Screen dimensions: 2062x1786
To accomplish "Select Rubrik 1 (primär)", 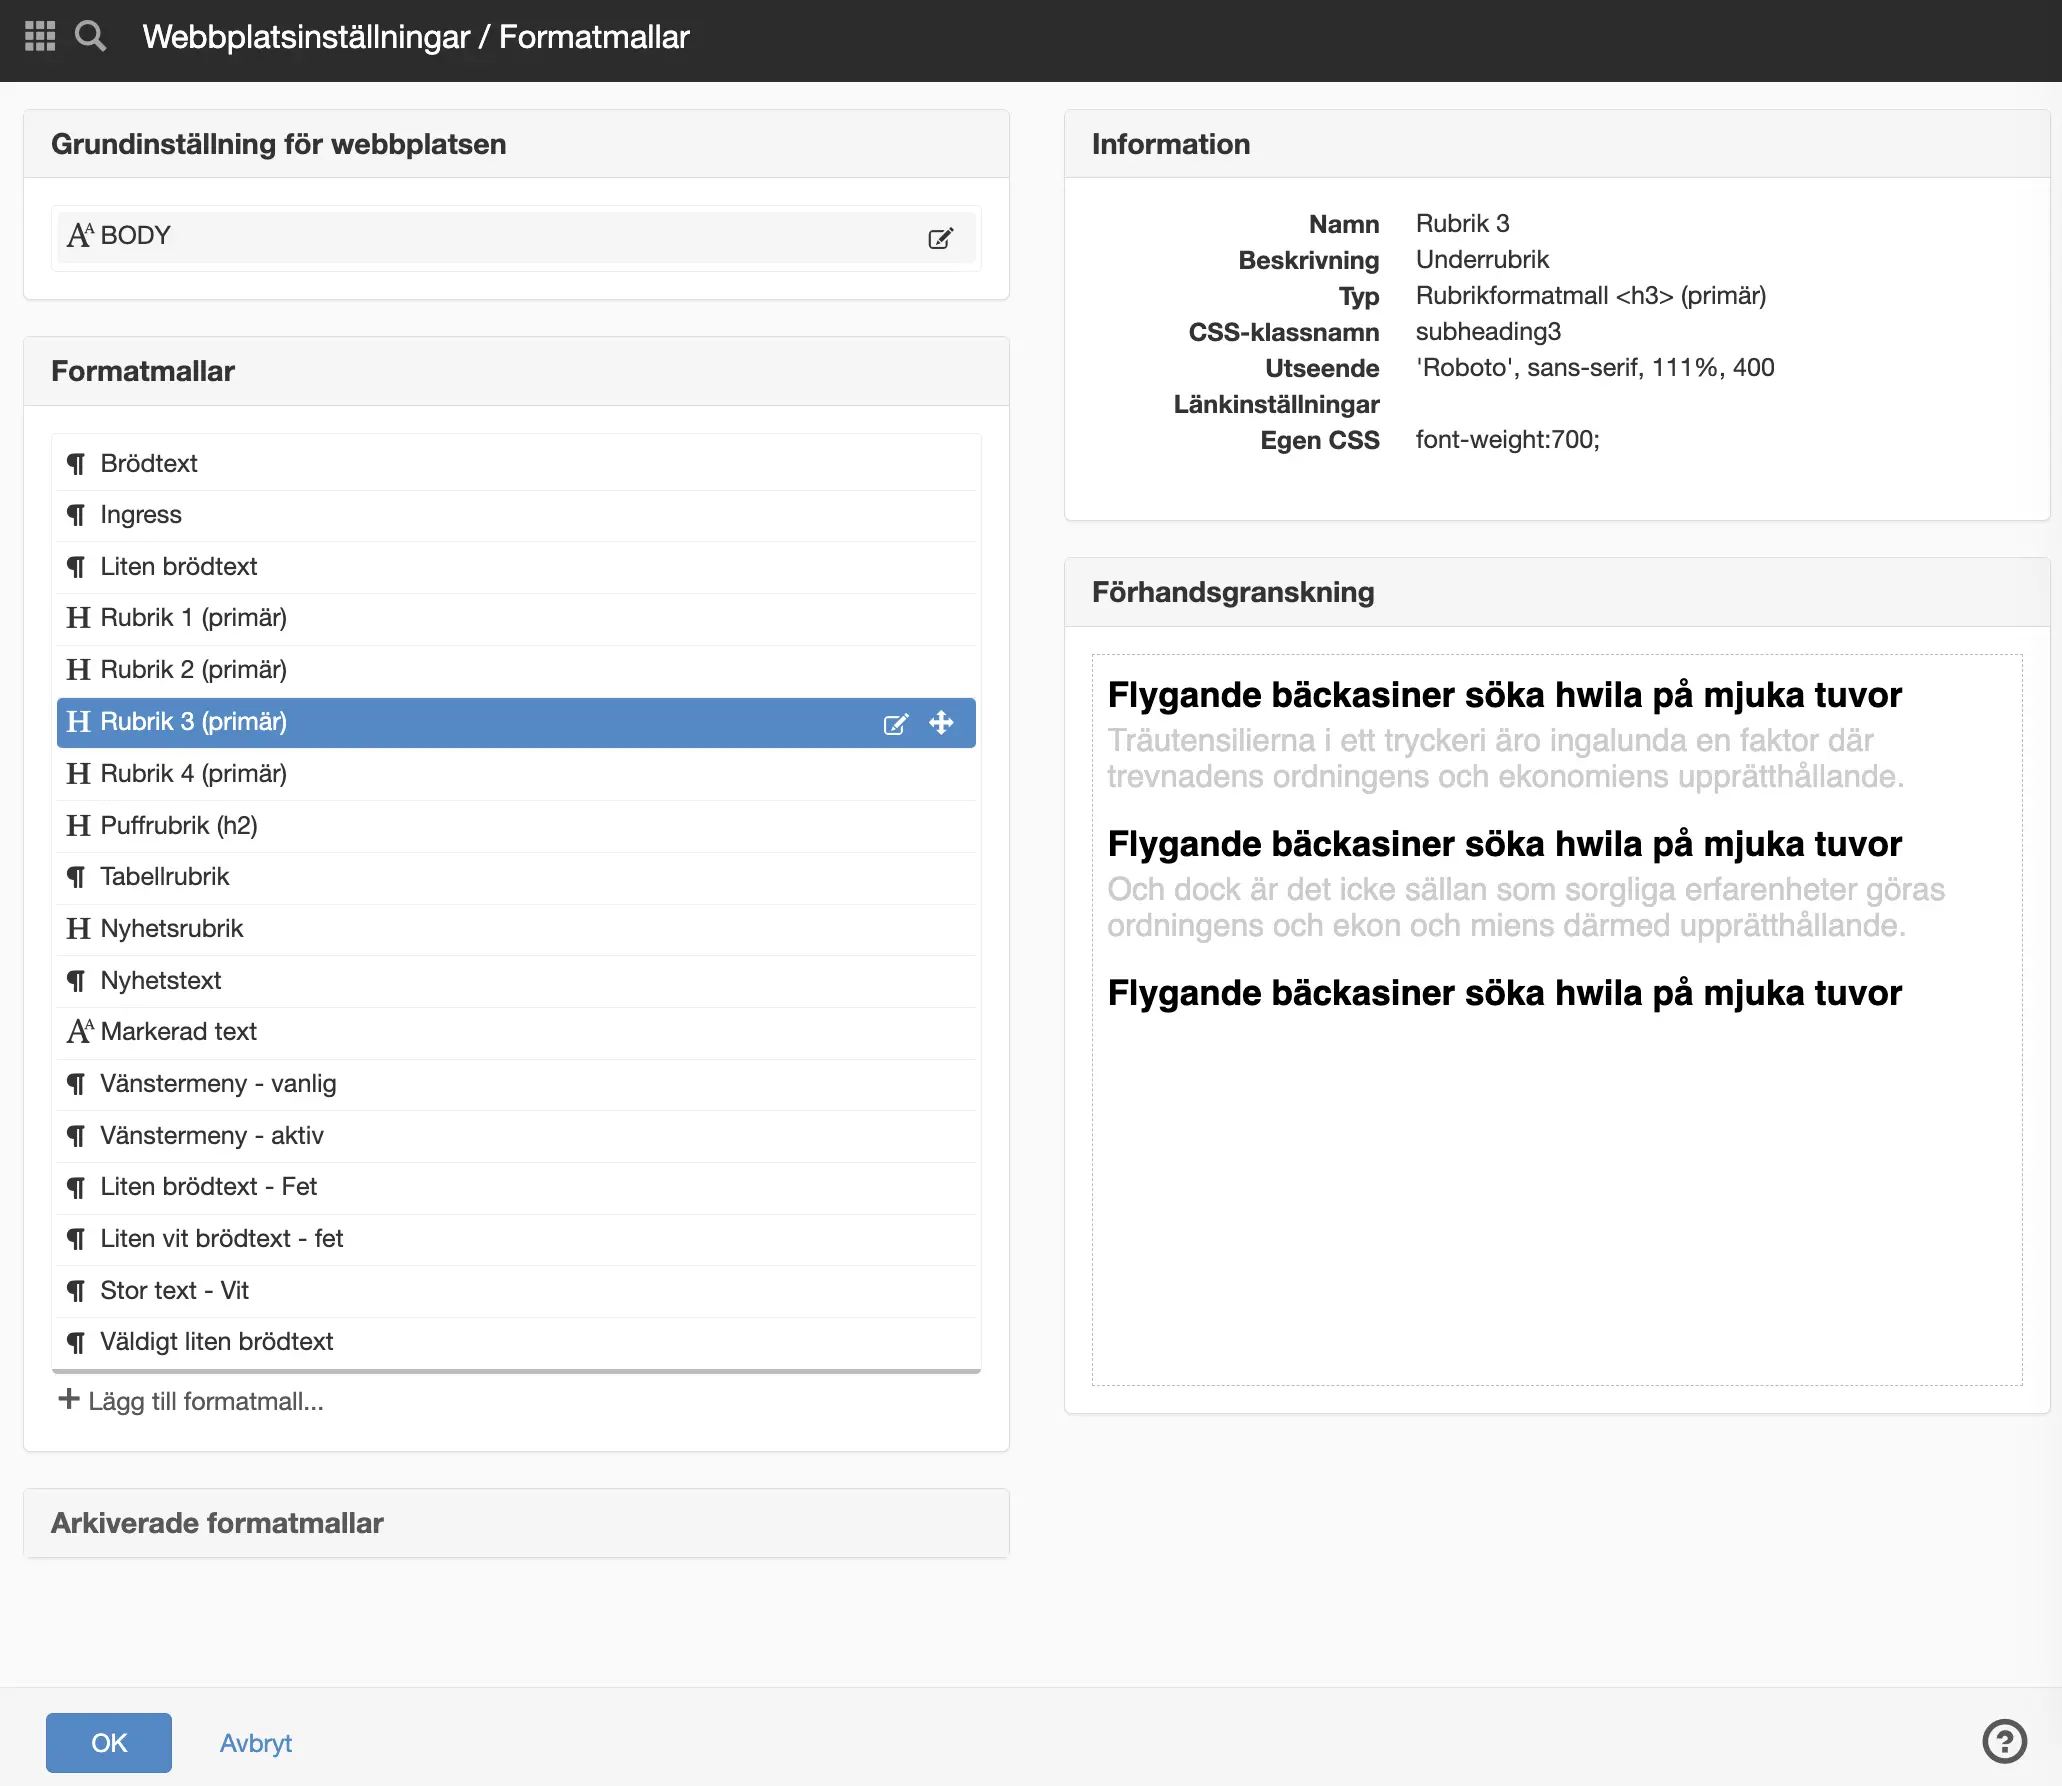I will (516, 618).
